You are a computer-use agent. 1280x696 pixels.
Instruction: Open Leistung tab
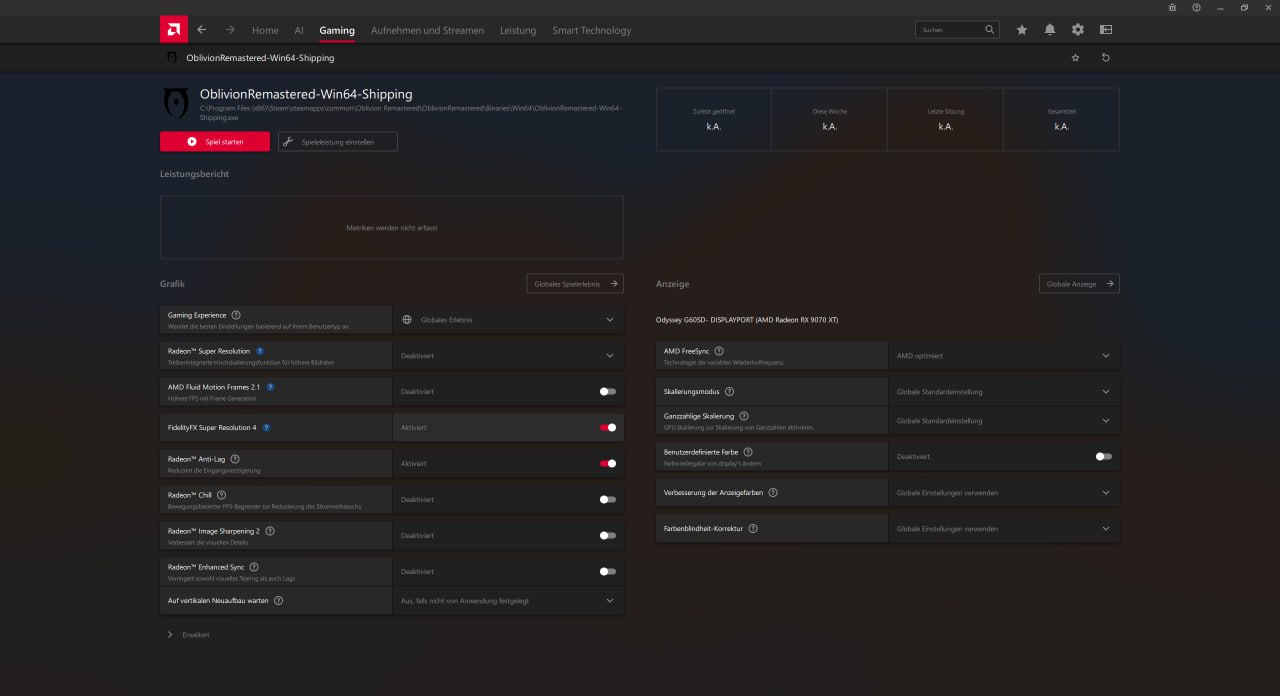[x=518, y=30]
